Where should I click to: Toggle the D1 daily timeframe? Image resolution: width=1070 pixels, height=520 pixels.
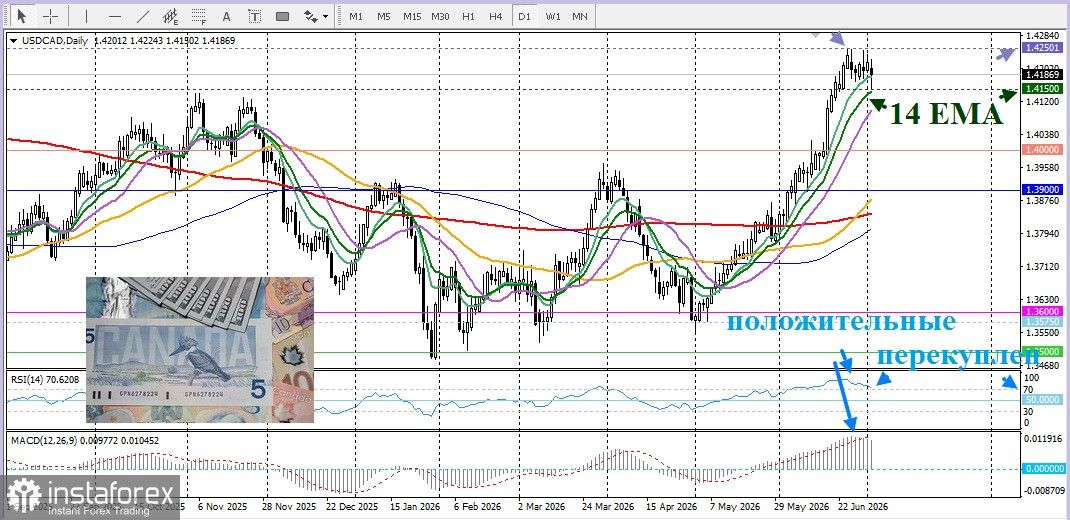(524, 16)
